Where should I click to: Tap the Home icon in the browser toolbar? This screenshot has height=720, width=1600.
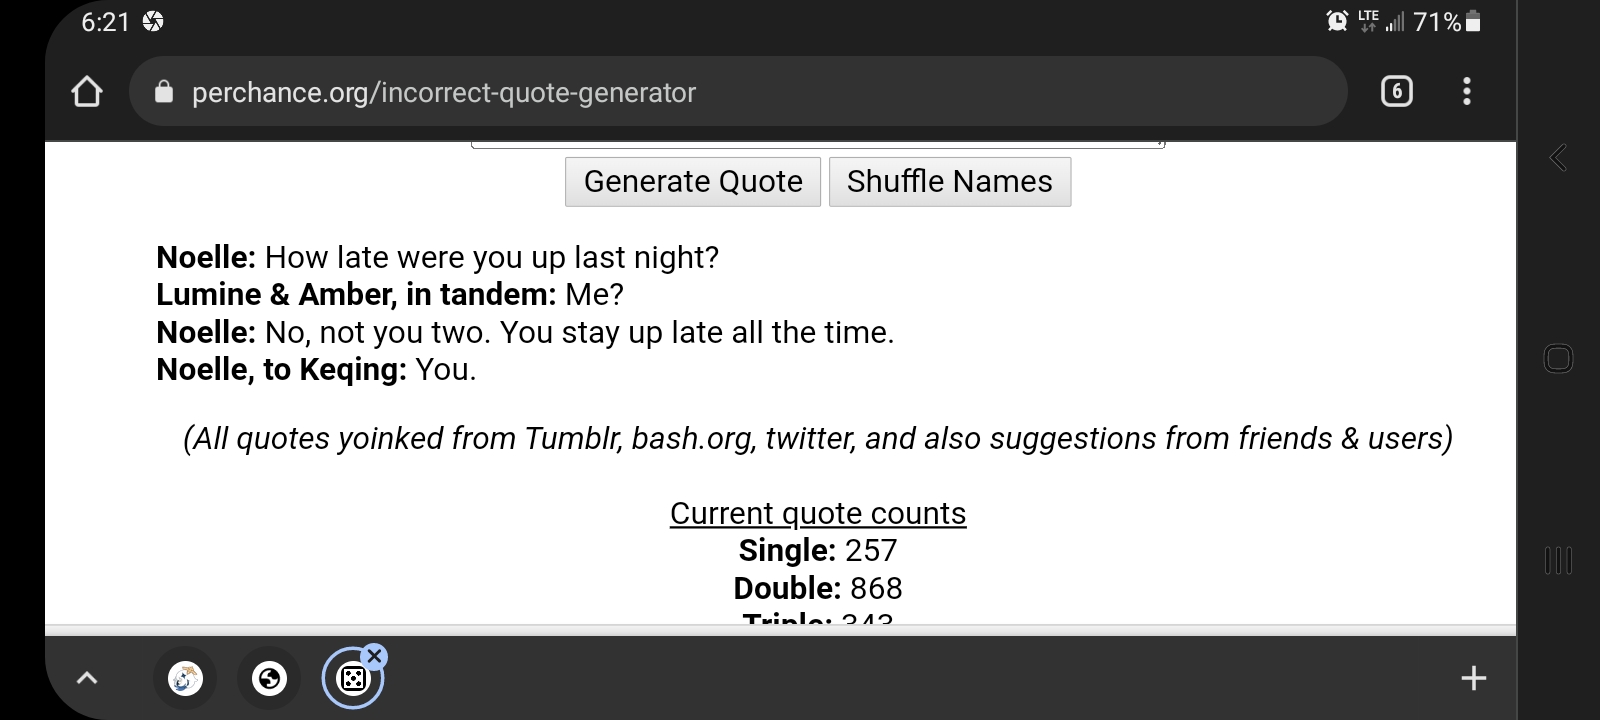tap(88, 91)
